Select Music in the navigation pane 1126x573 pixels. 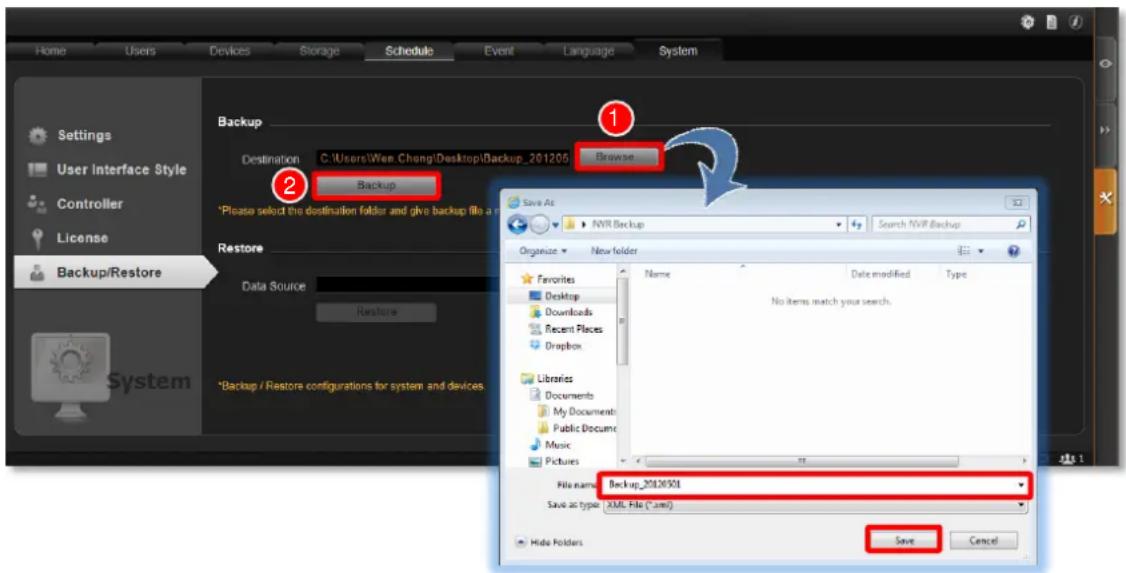551,445
